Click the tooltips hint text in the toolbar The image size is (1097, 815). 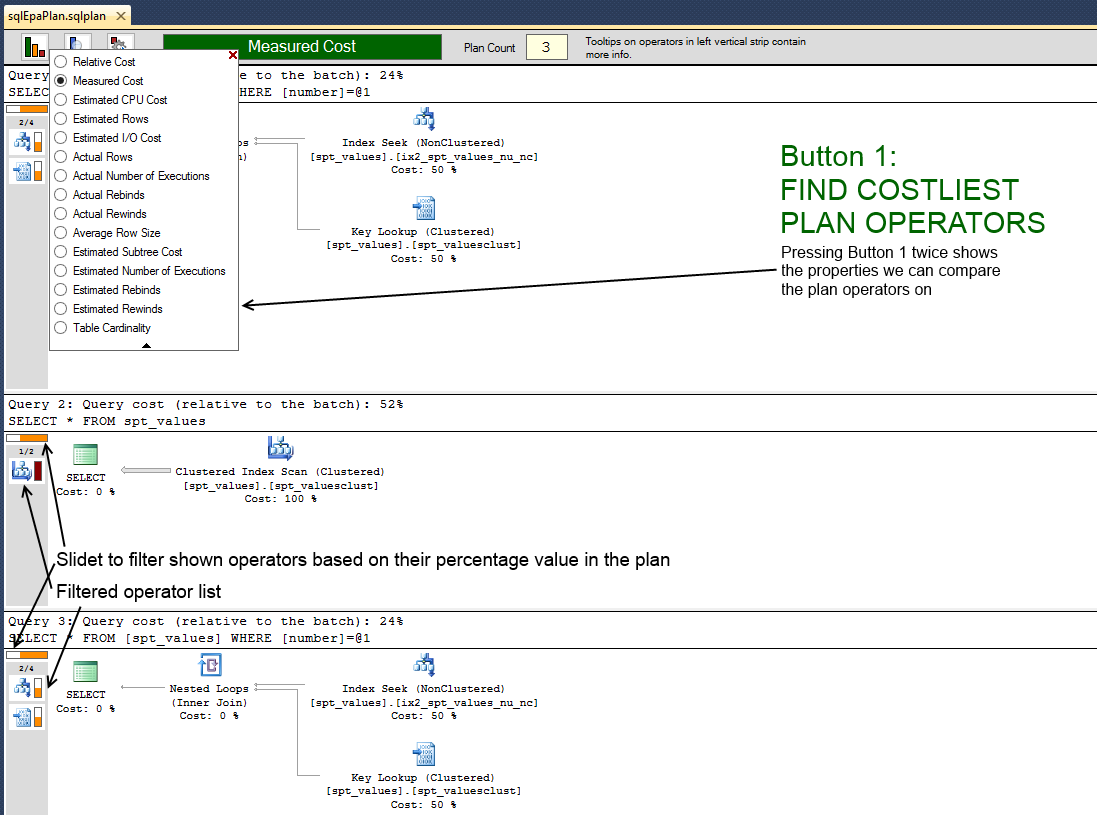695,48
